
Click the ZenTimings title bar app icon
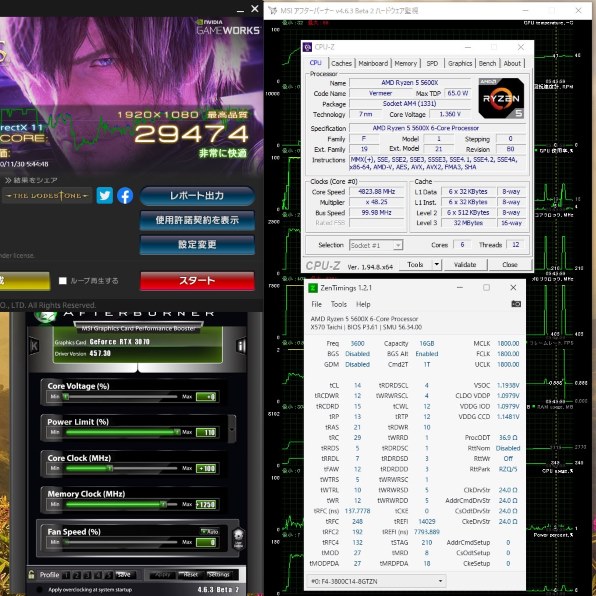(312, 288)
